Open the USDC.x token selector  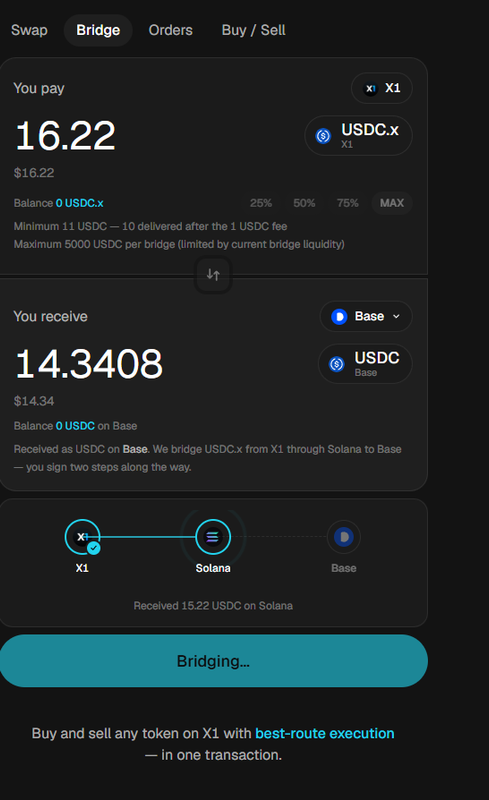tap(358, 136)
